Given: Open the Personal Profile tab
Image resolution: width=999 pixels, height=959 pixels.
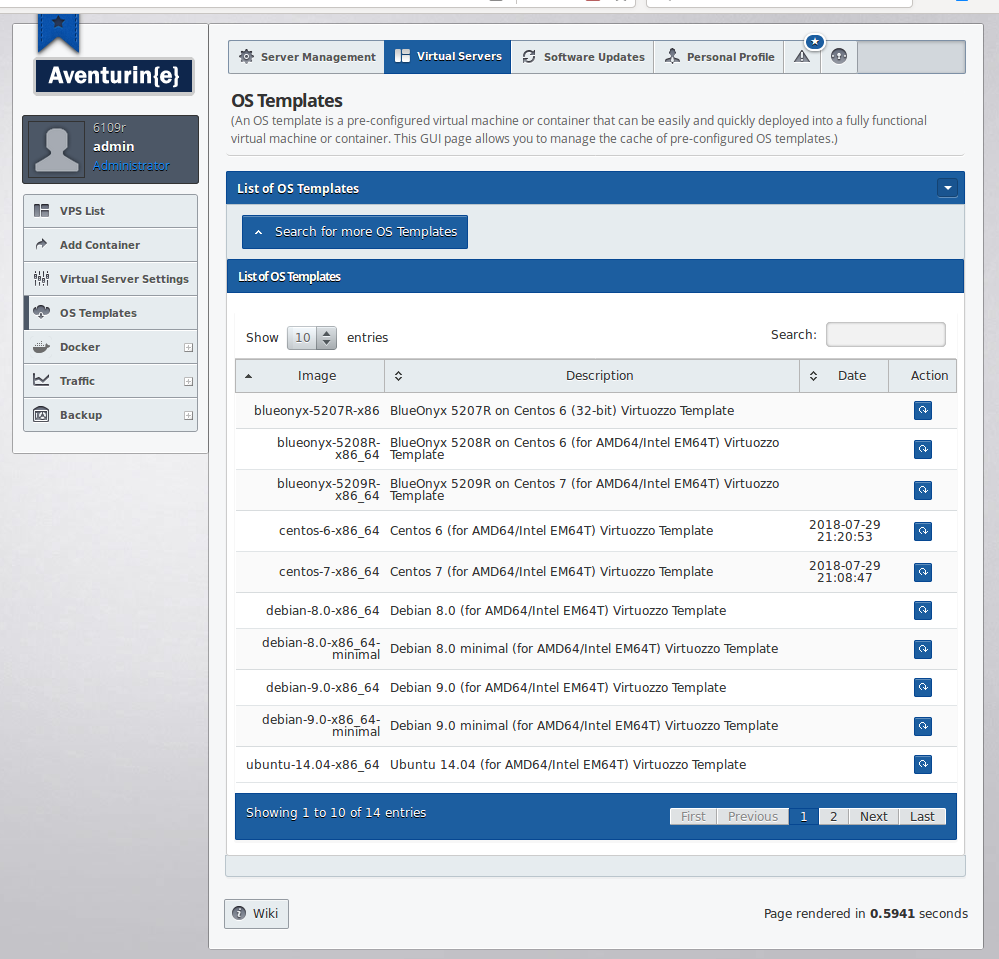Looking at the screenshot, I should coord(719,57).
